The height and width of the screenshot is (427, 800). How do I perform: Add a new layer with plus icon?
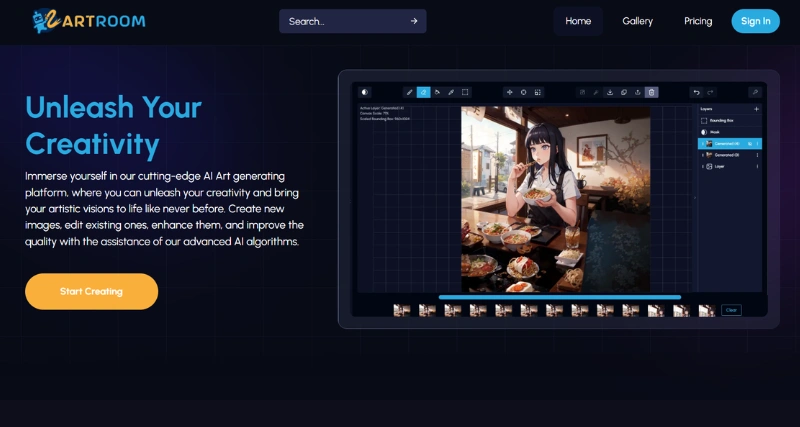[x=756, y=108]
